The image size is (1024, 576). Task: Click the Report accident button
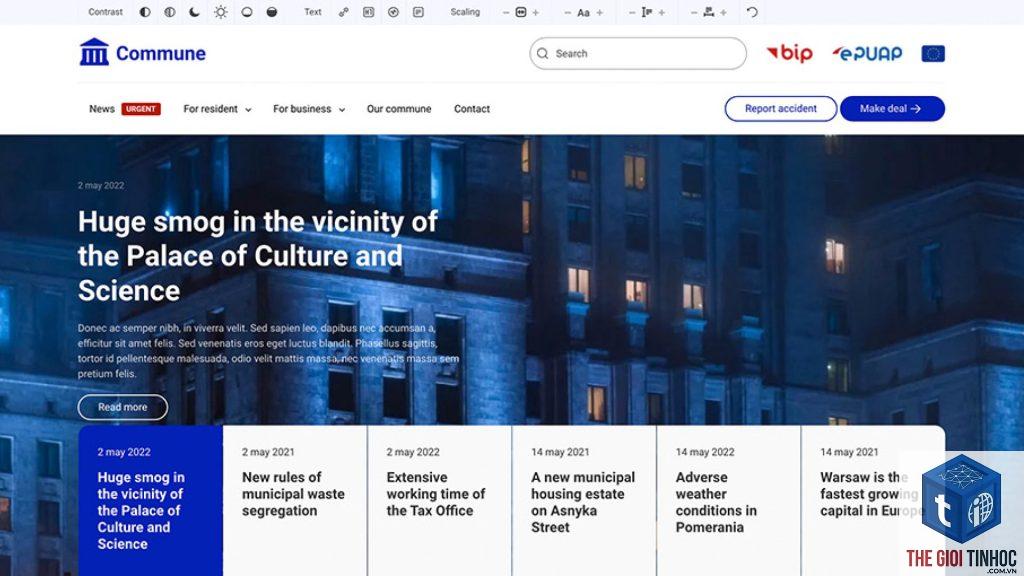click(x=780, y=108)
